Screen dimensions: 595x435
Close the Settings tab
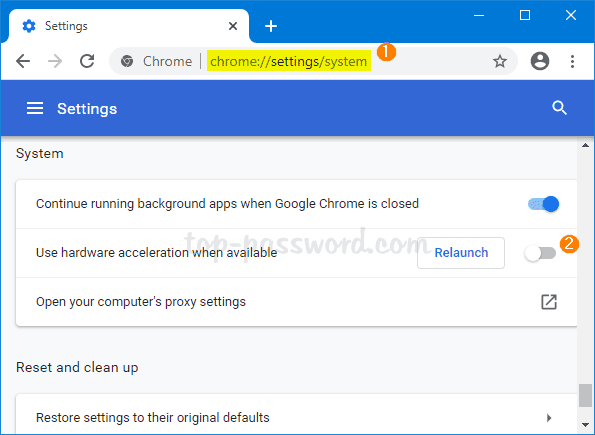pyautogui.click(x=233, y=26)
